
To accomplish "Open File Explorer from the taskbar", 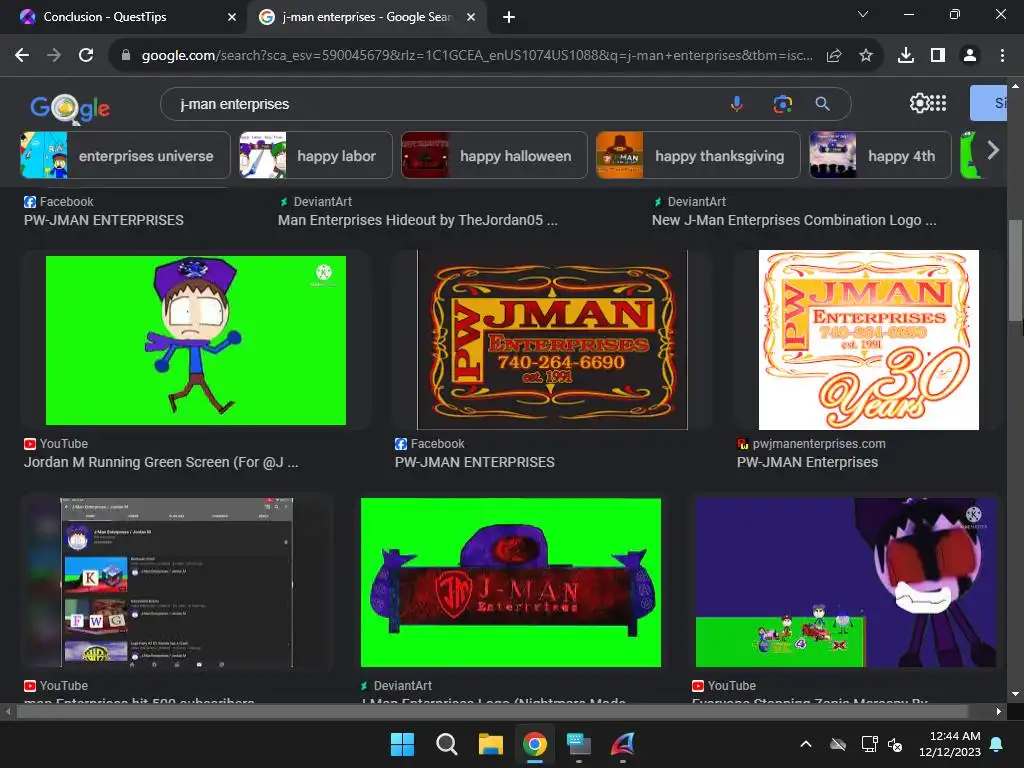I will pos(490,744).
